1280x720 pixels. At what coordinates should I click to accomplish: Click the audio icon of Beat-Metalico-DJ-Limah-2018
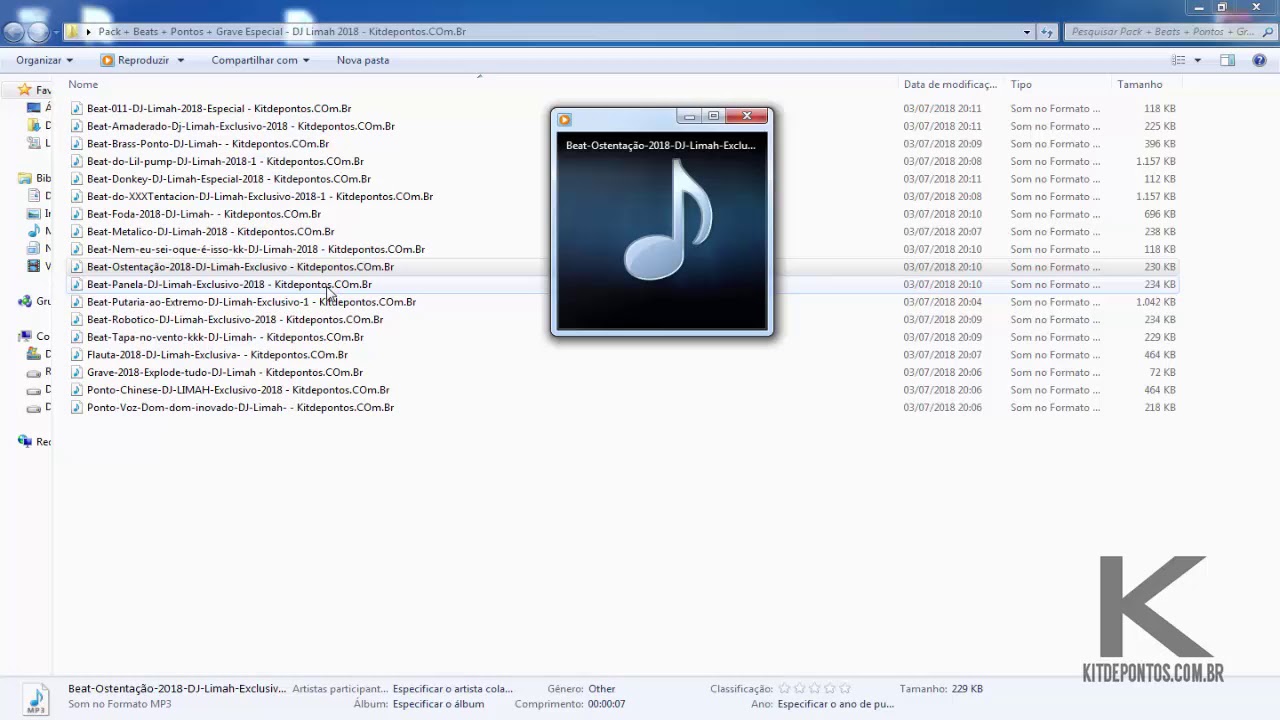[77, 232]
